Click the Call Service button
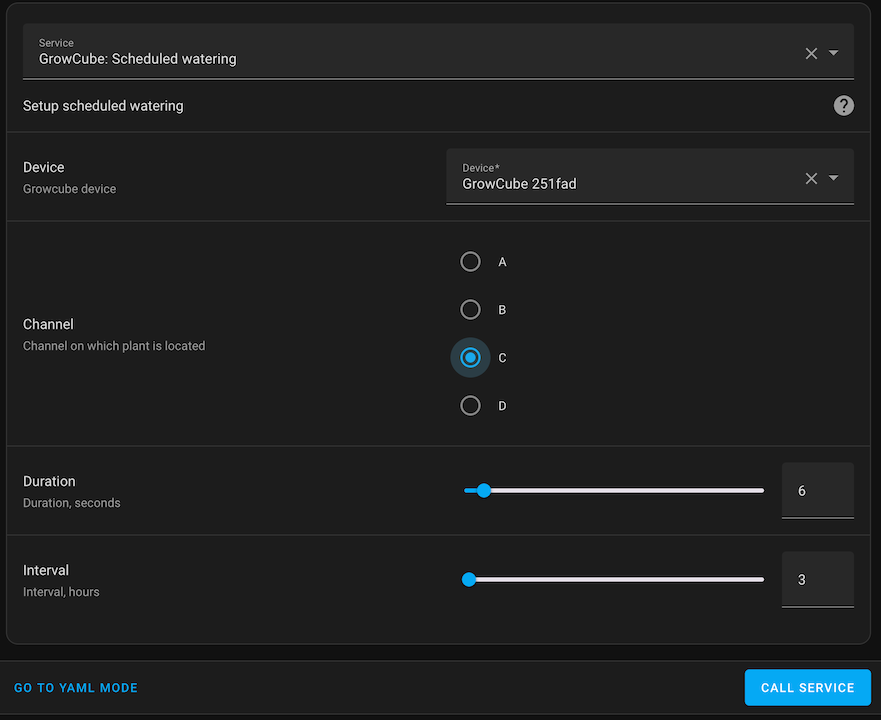 pos(807,687)
